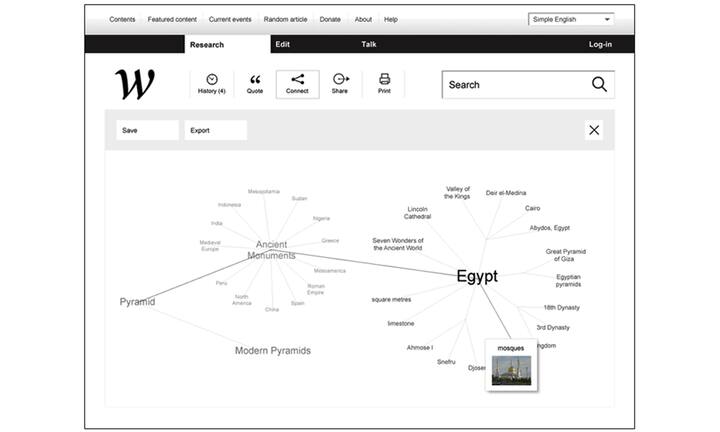The image size is (720, 432).
Task: Click the magnifying glass search icon
Action: point(599,85)
